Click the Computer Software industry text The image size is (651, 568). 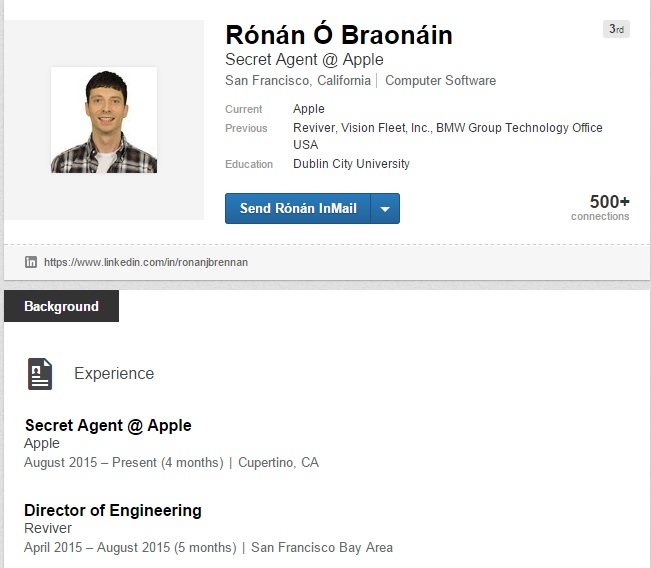[x=441, y=81]
